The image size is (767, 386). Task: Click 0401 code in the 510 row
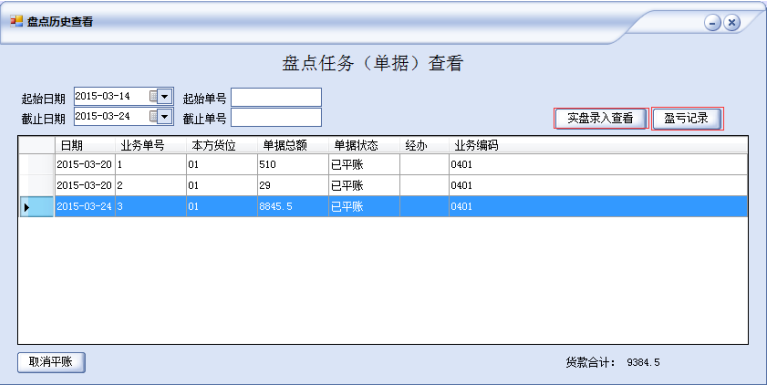click(598, 164)
